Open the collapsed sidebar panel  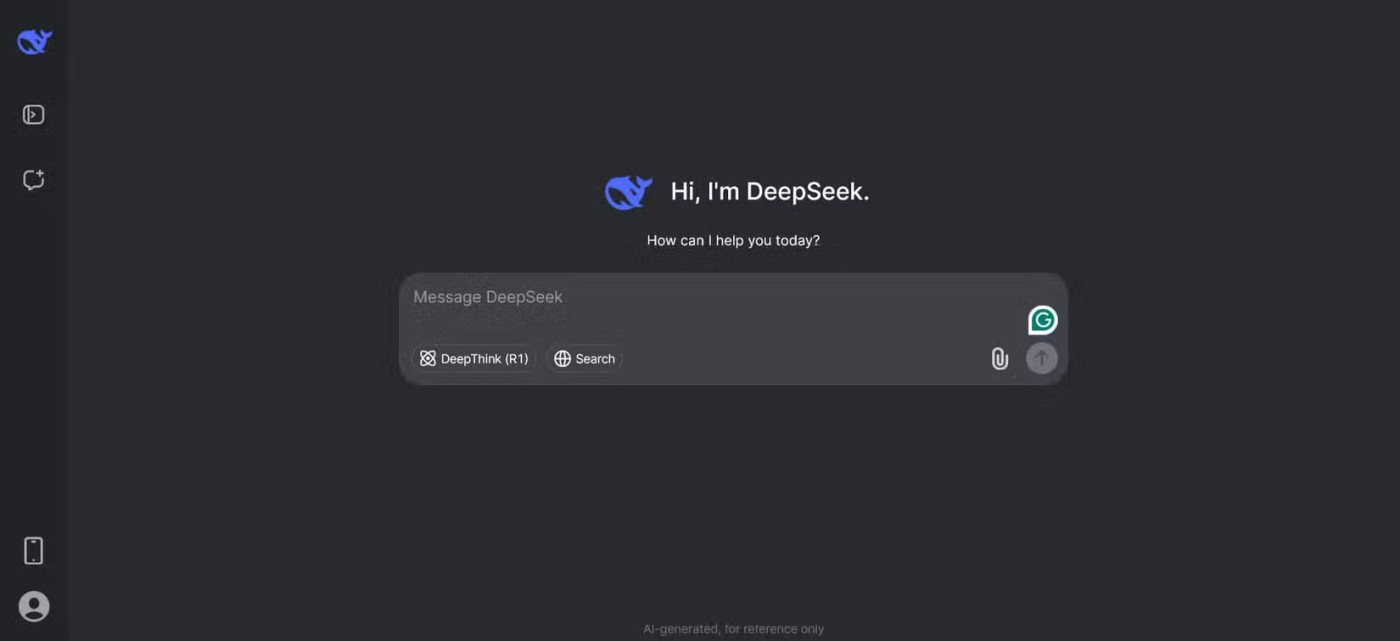tap(34, 115)
